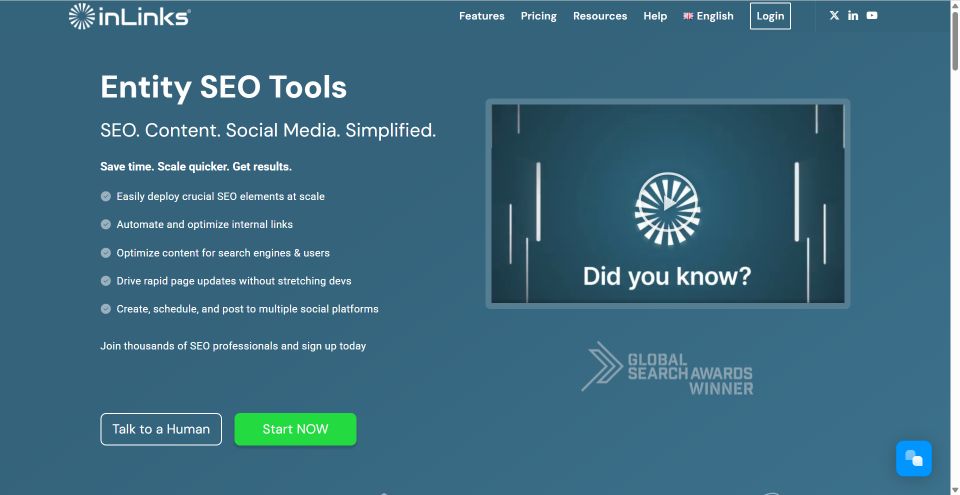
Task: Click the Global Search Awards Winner badge
Action: [x=667, y=368]
